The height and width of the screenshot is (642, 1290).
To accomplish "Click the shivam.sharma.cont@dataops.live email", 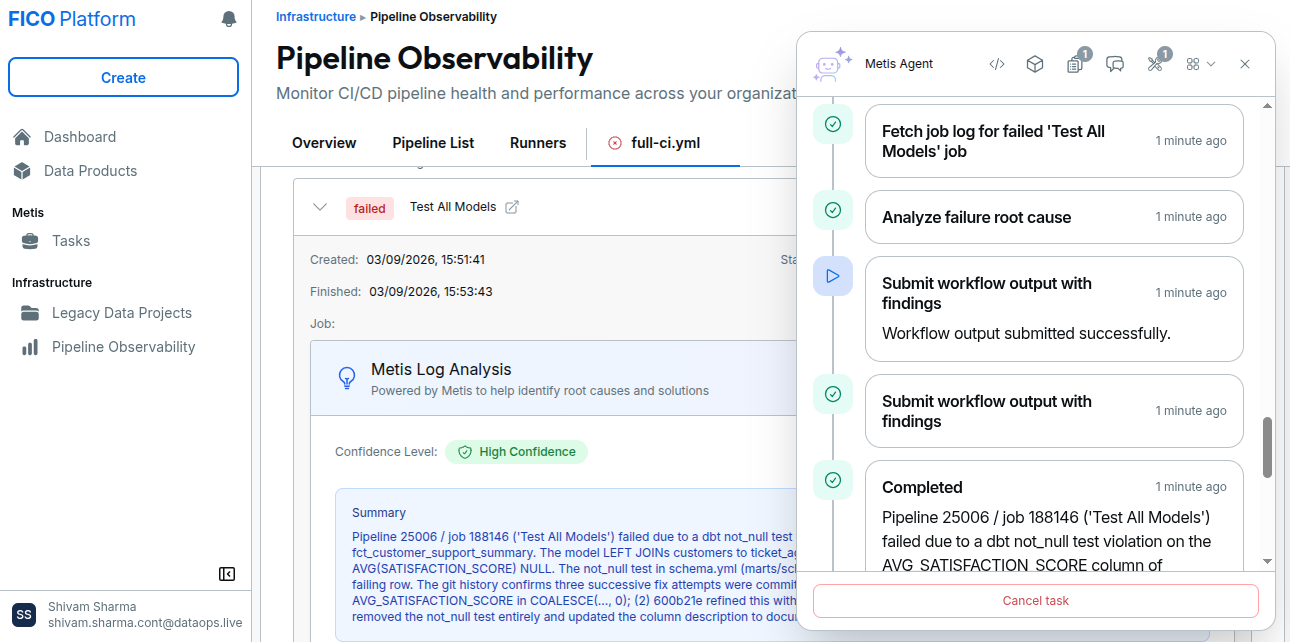I will point(145,622).
